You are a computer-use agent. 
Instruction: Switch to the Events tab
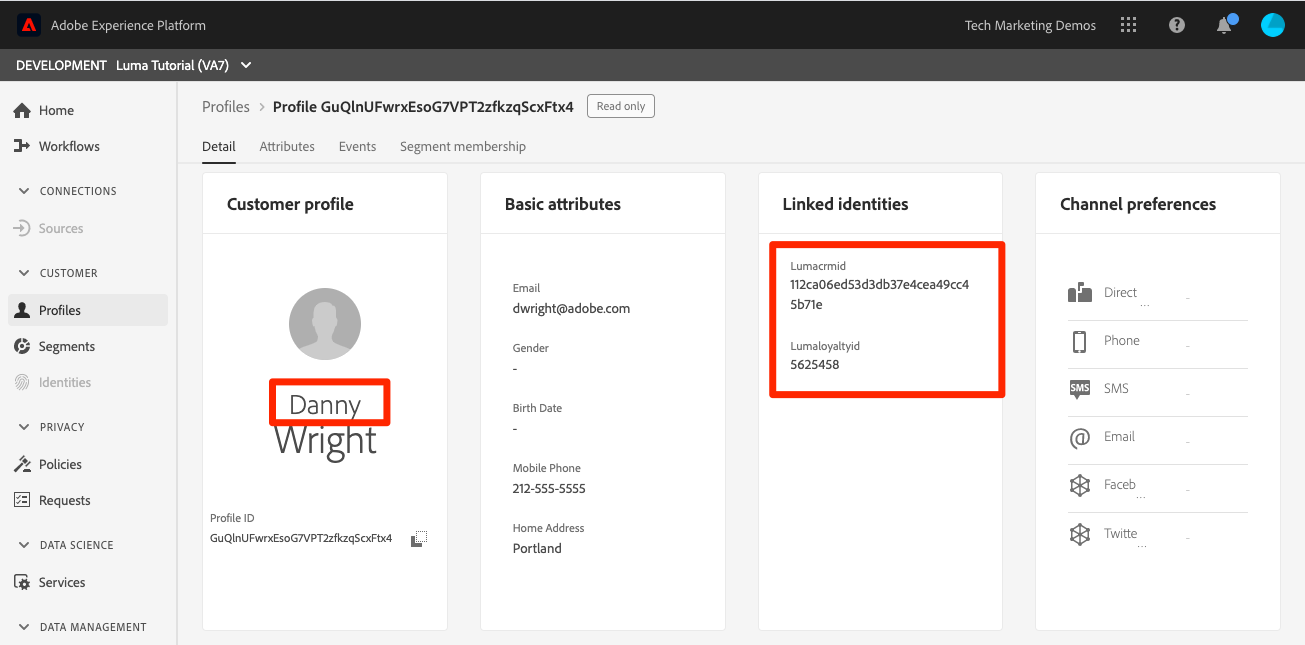(357, 146)
